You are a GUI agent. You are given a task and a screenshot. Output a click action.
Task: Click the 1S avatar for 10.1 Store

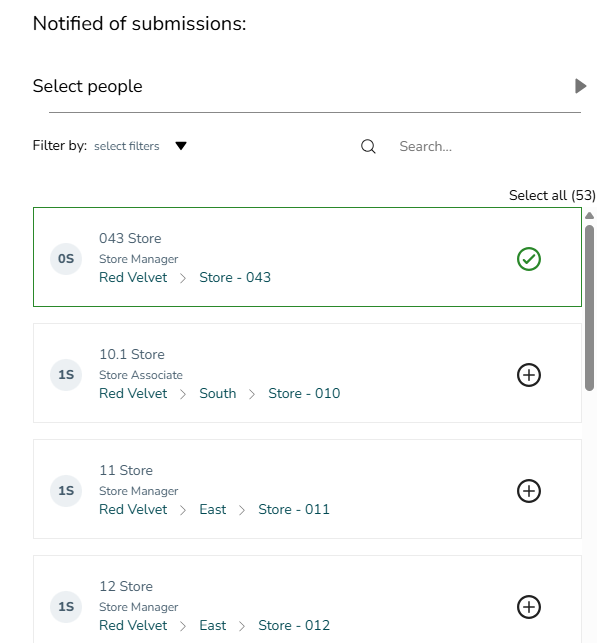pos(66,375)
